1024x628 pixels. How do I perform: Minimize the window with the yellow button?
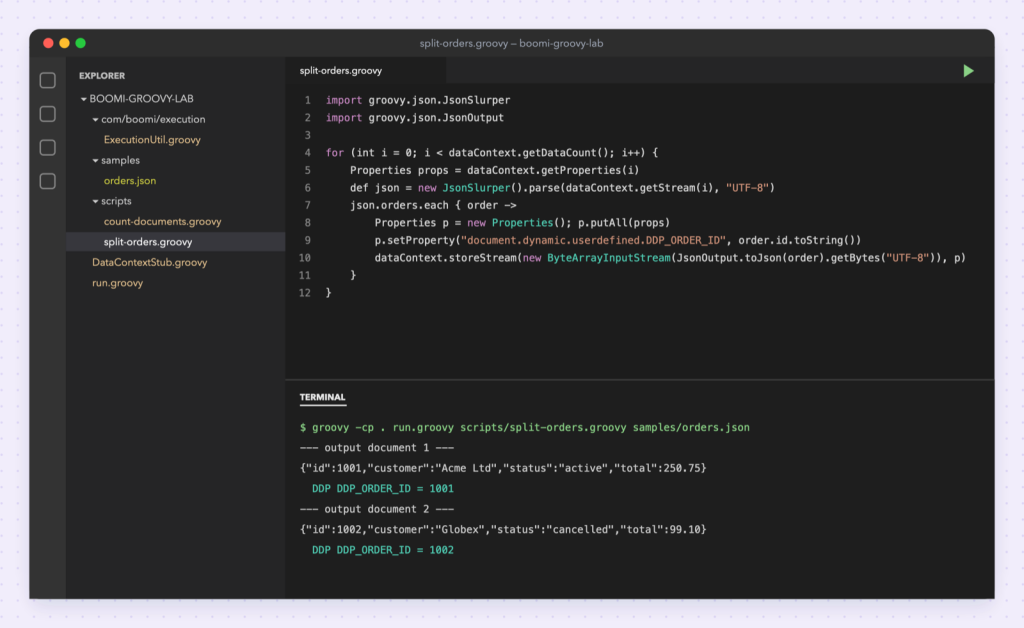click(64, 43)
